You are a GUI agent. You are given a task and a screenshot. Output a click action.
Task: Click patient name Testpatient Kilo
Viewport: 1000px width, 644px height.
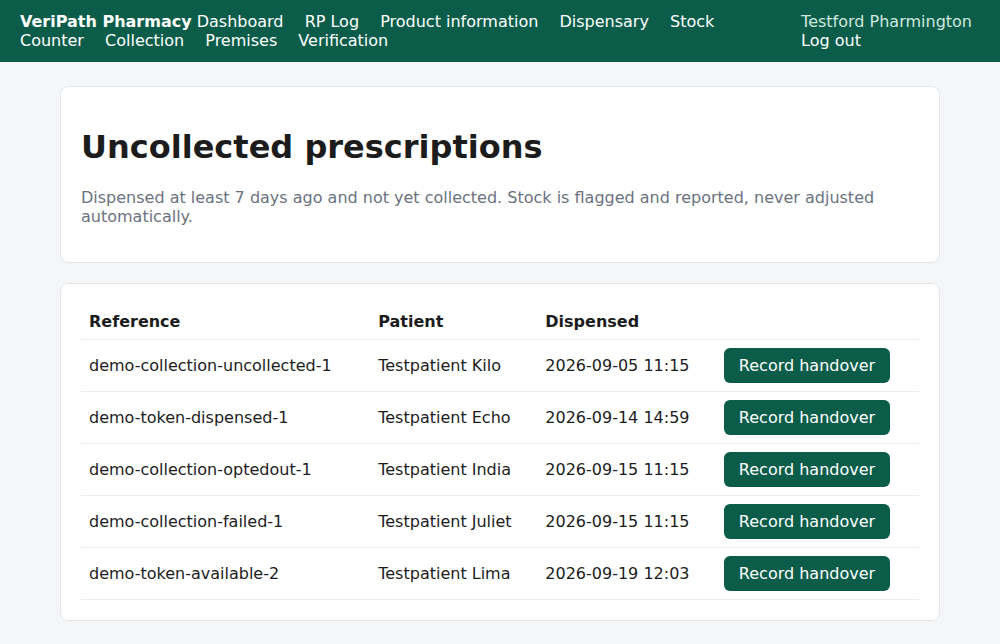(439, 365)
